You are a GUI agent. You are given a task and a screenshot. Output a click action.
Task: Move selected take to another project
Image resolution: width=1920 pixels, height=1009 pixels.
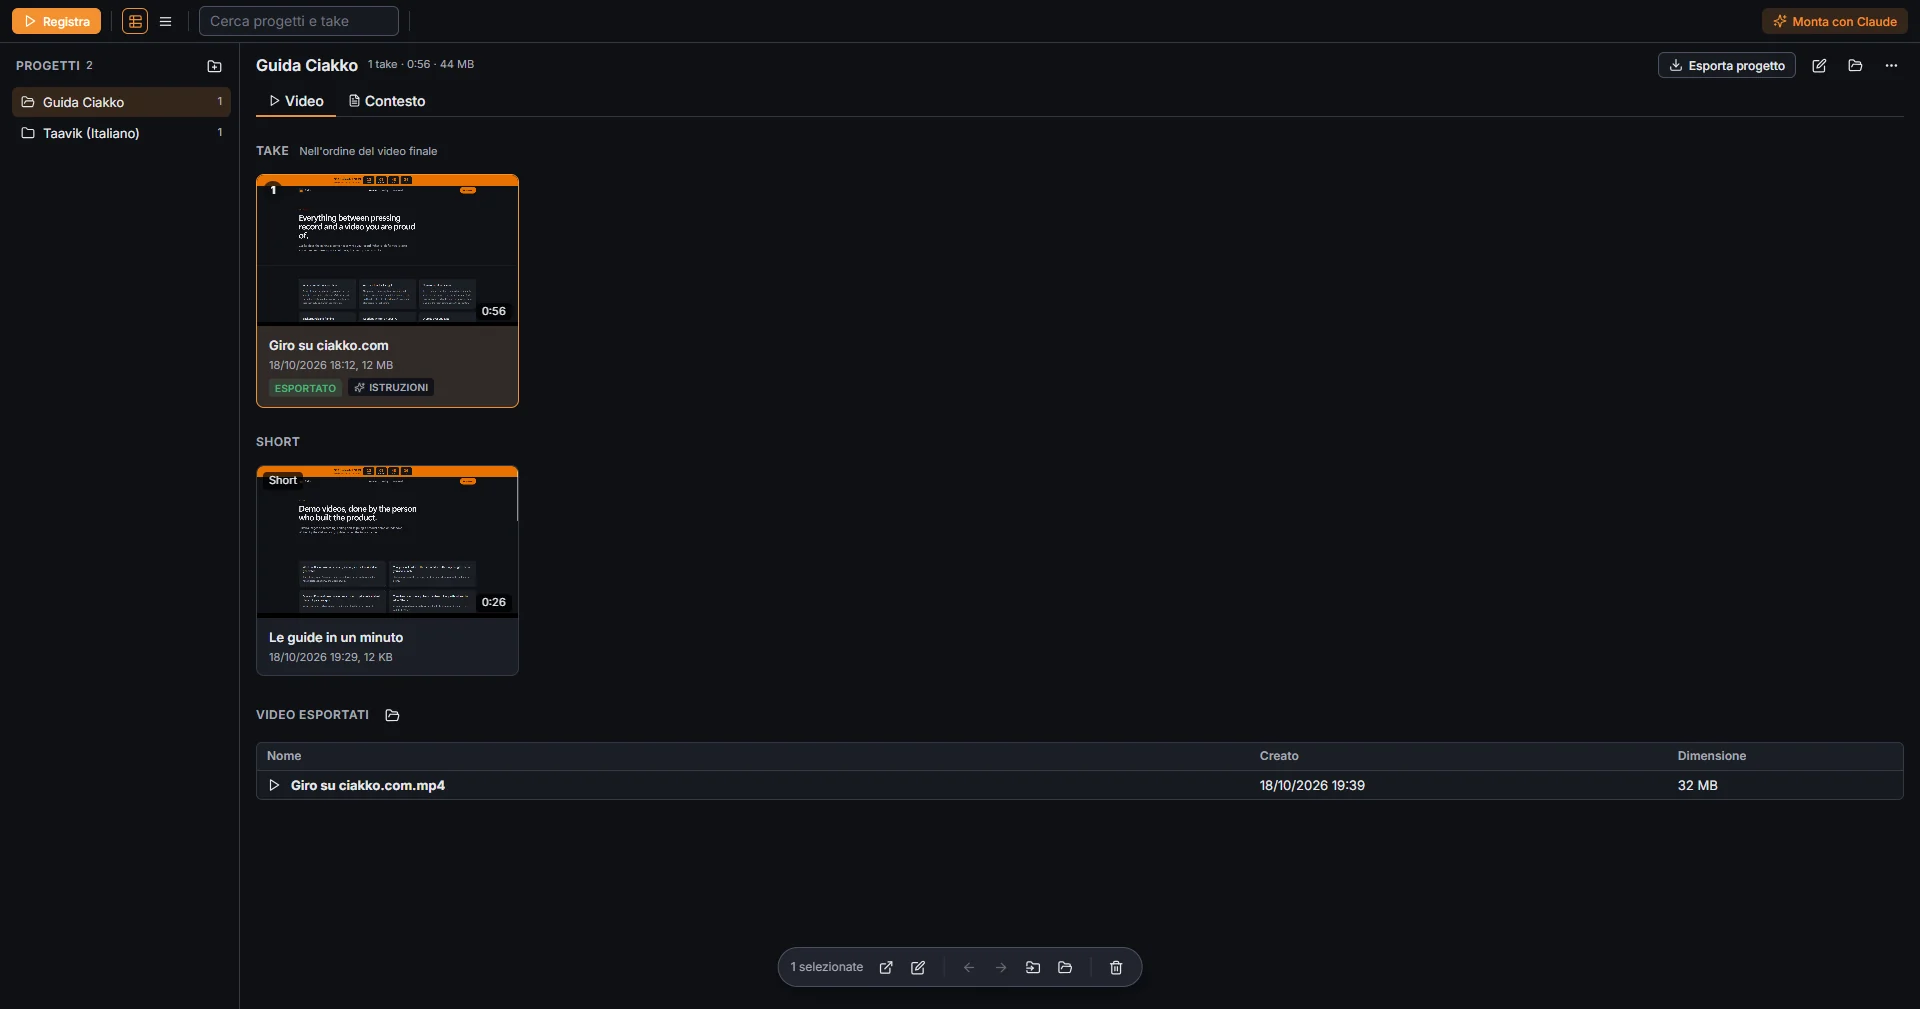(x=1033, y=967)
